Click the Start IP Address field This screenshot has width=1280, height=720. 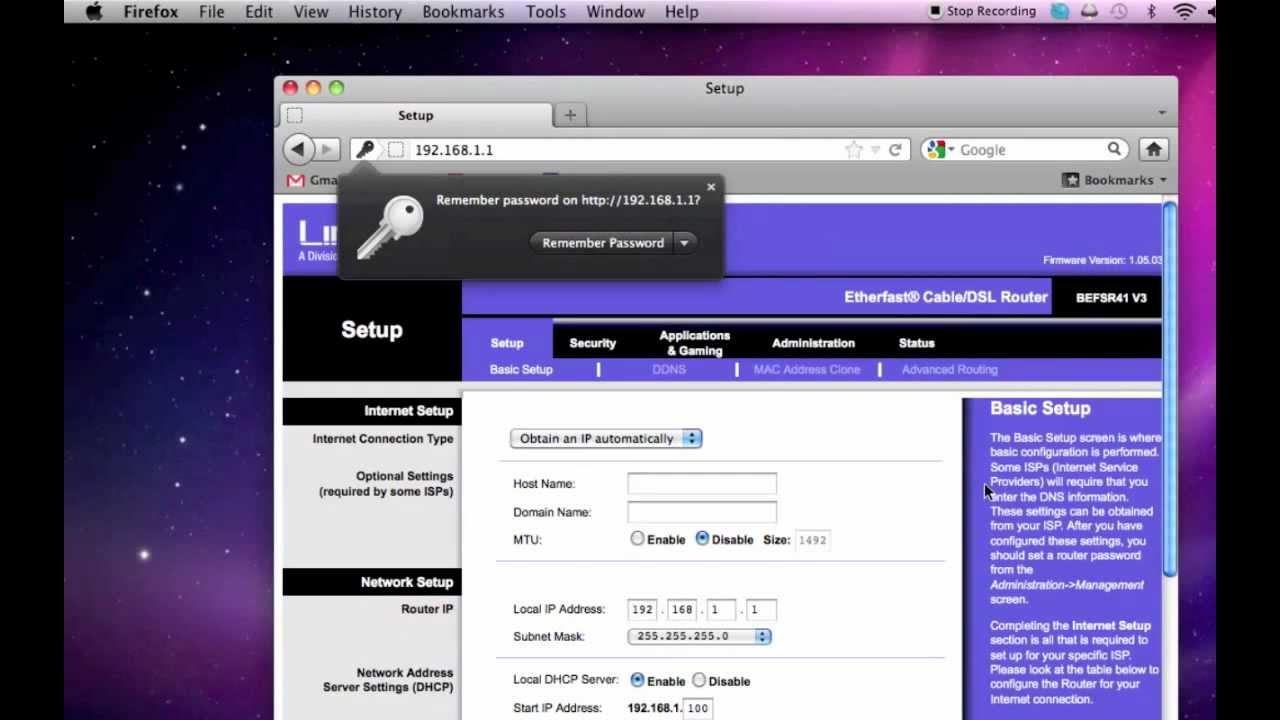click(697, 708)
